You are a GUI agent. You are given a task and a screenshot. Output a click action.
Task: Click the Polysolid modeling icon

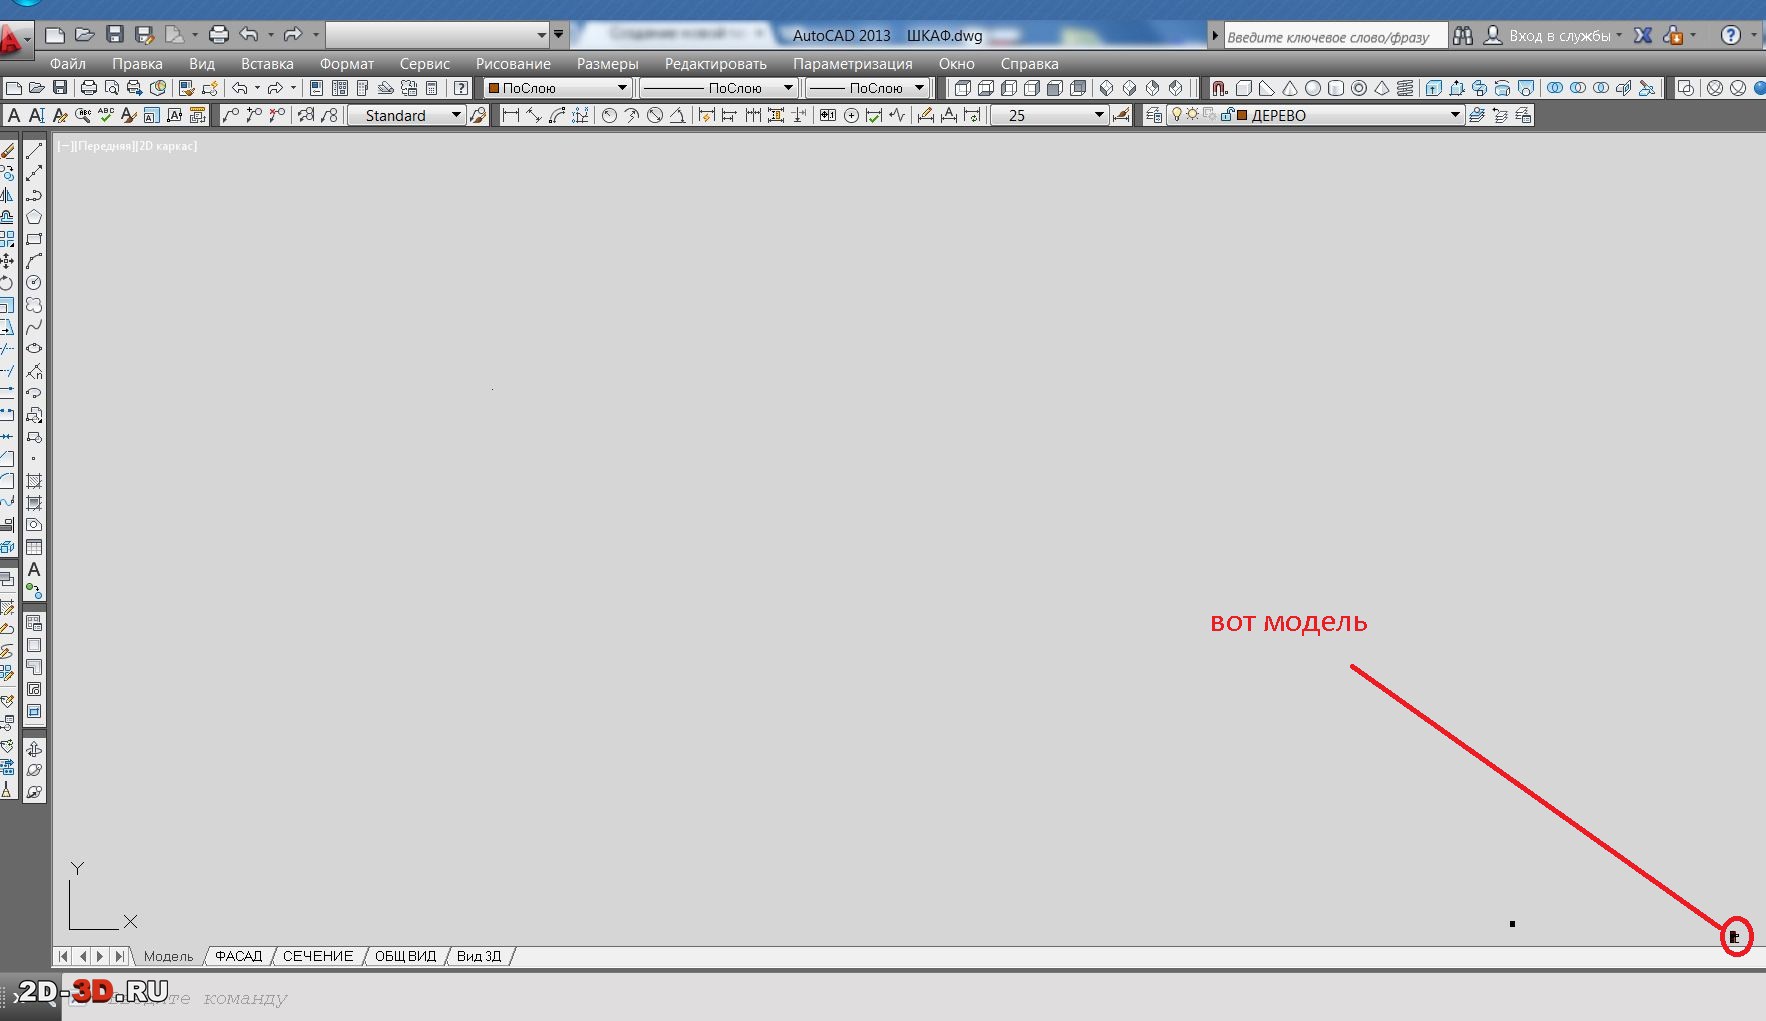click(1220, 88)
